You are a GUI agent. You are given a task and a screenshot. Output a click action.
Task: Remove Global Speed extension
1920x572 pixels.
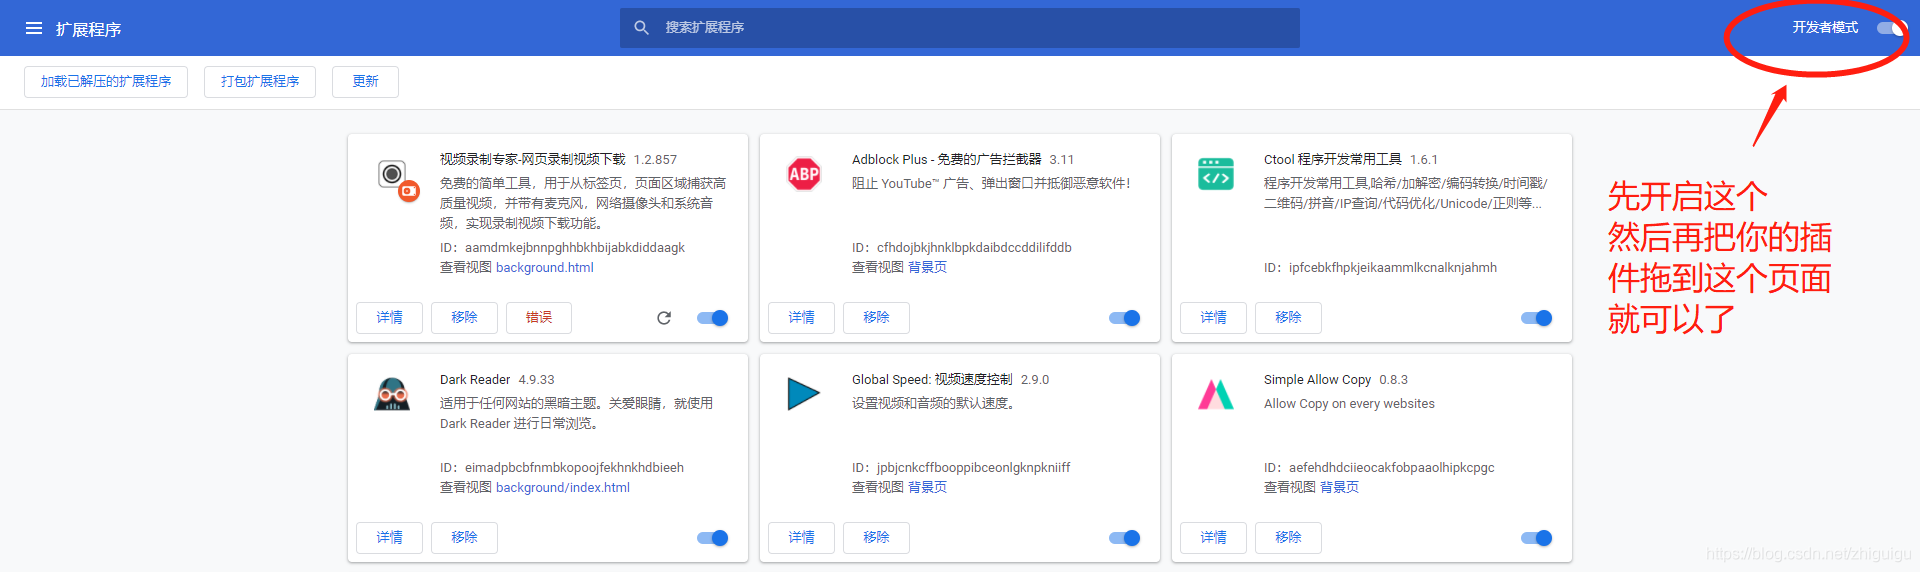point(876,538)
